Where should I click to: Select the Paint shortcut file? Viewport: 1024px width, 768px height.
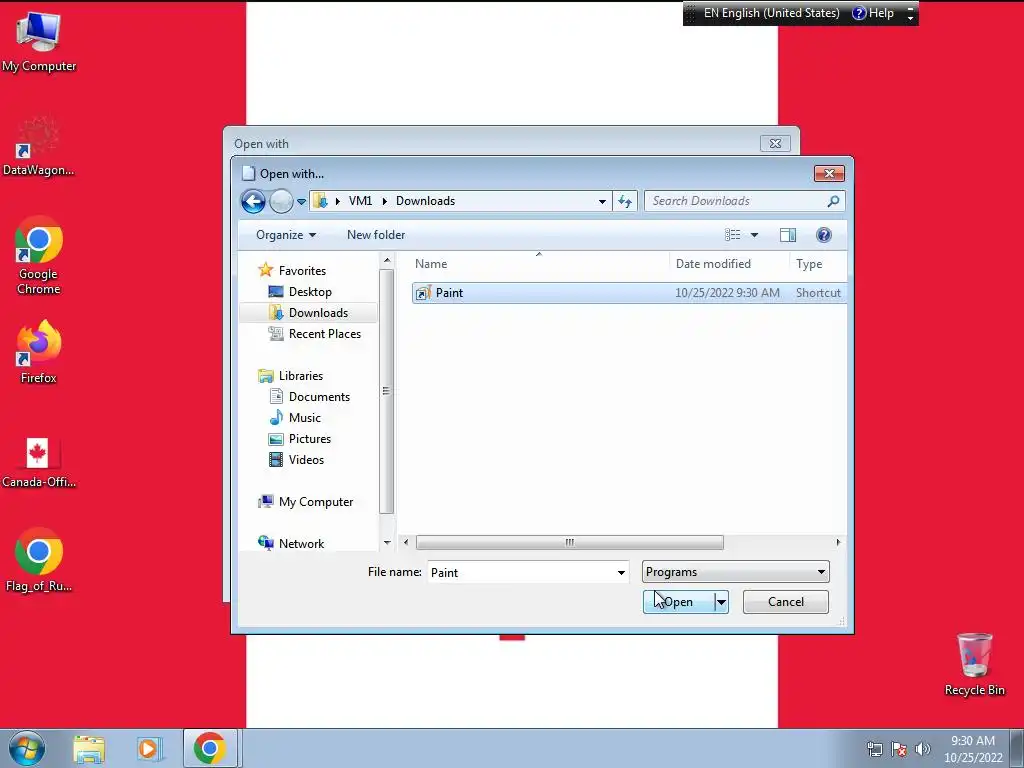click(x=629, y=293)
